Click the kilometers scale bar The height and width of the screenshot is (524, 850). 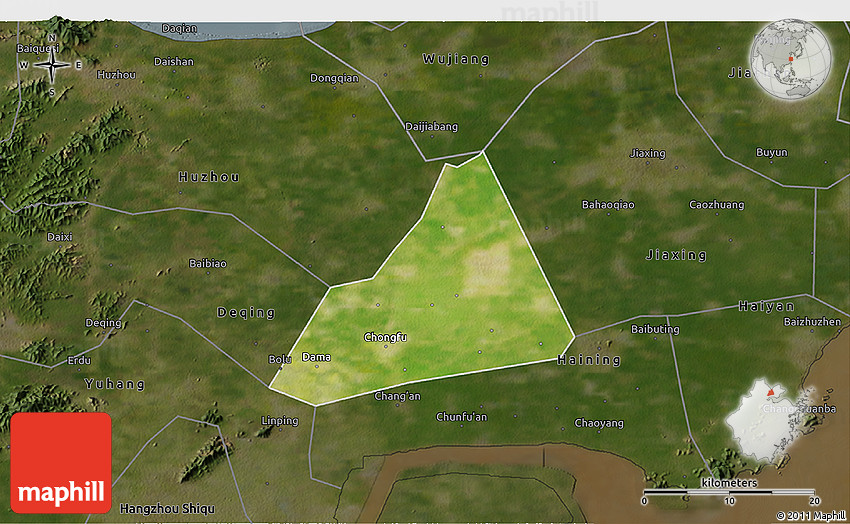pos(729,493)
